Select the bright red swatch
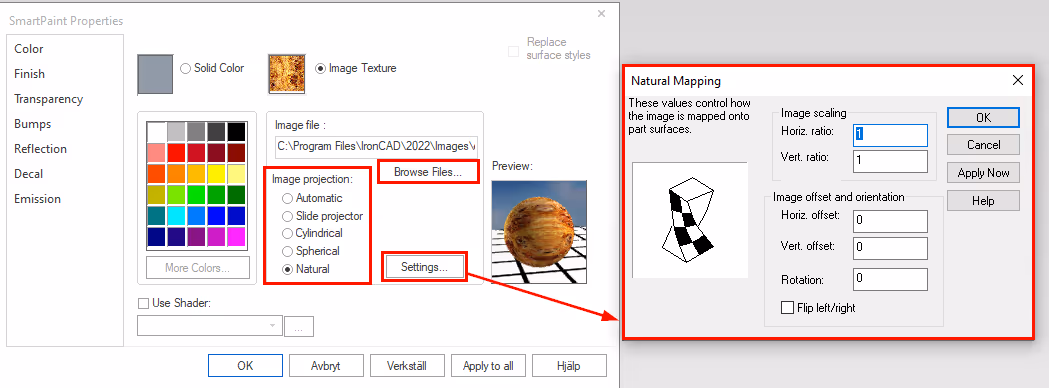The width and height of the screenshot is (1049, 388). [x=176, y=153]
